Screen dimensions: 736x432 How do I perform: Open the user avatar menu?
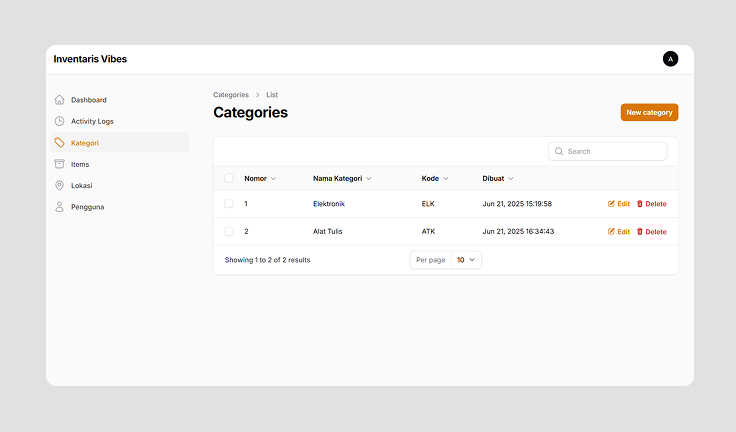click(x=670, y=59)
